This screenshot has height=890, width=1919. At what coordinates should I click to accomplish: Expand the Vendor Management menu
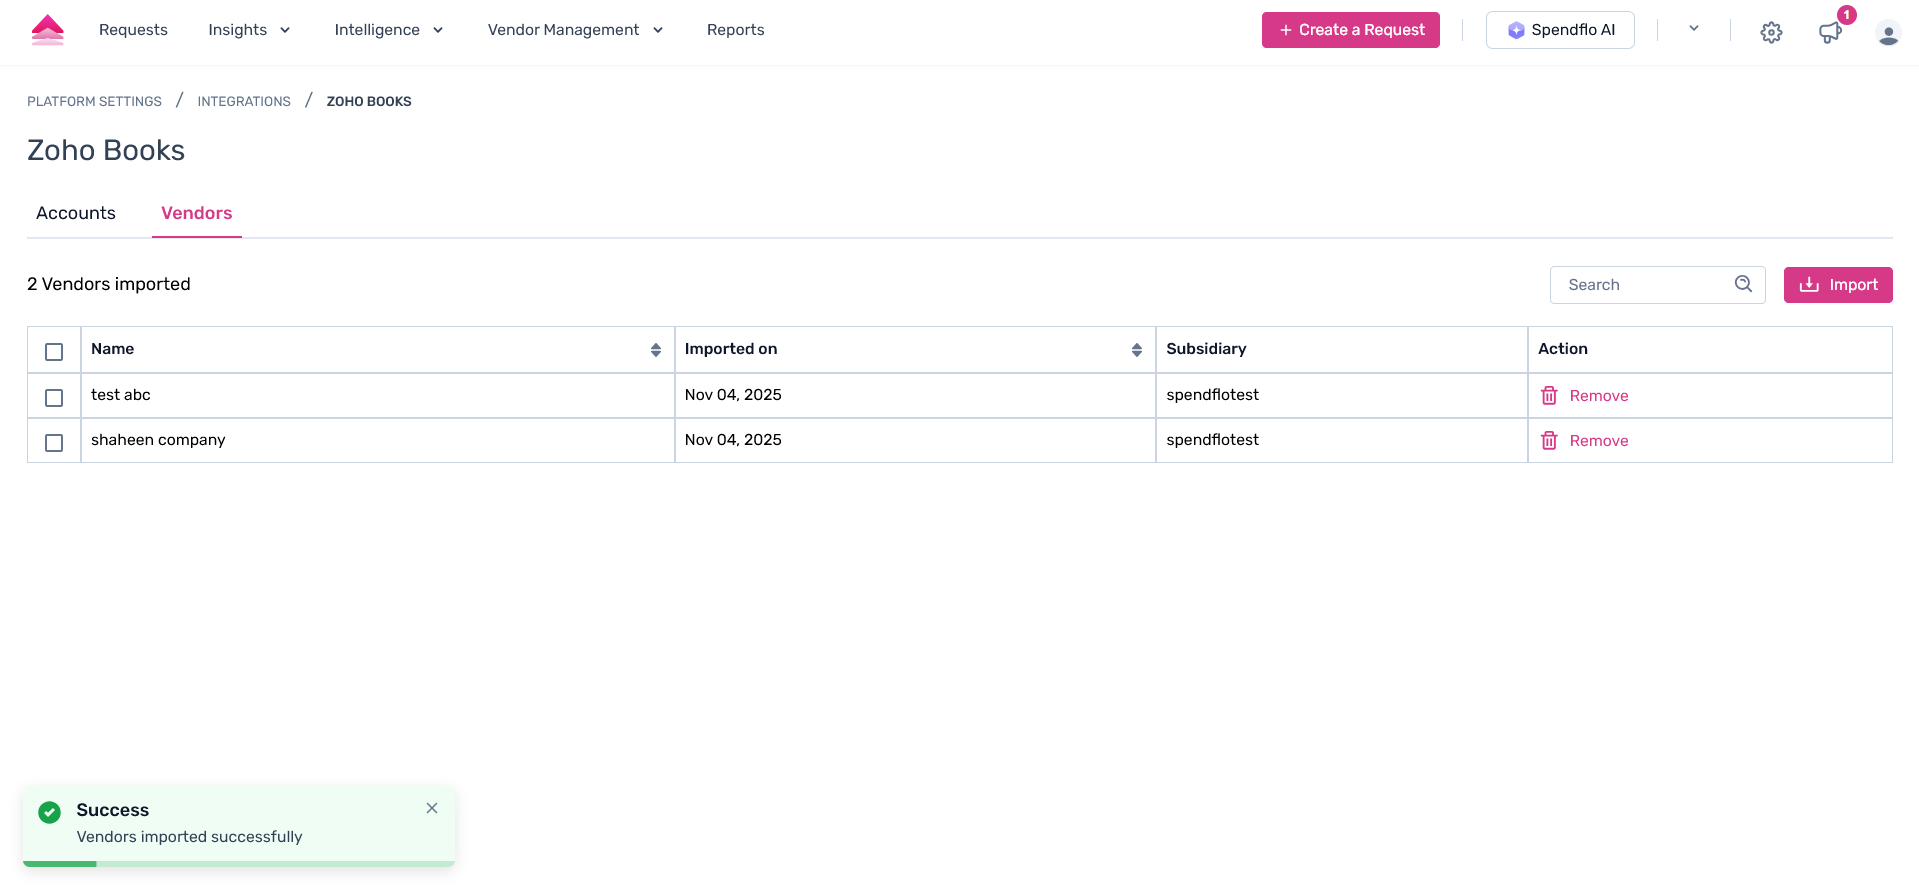pos(576,30)
